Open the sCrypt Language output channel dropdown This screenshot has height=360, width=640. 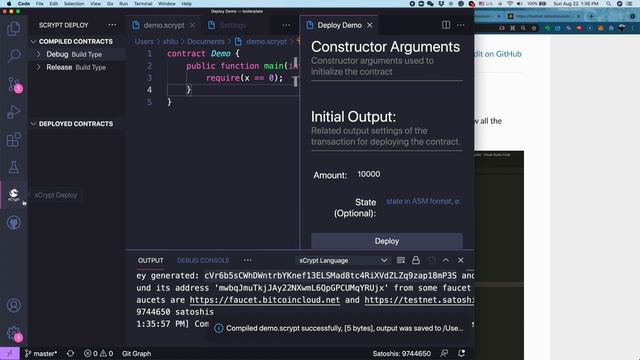click(343, 260)
